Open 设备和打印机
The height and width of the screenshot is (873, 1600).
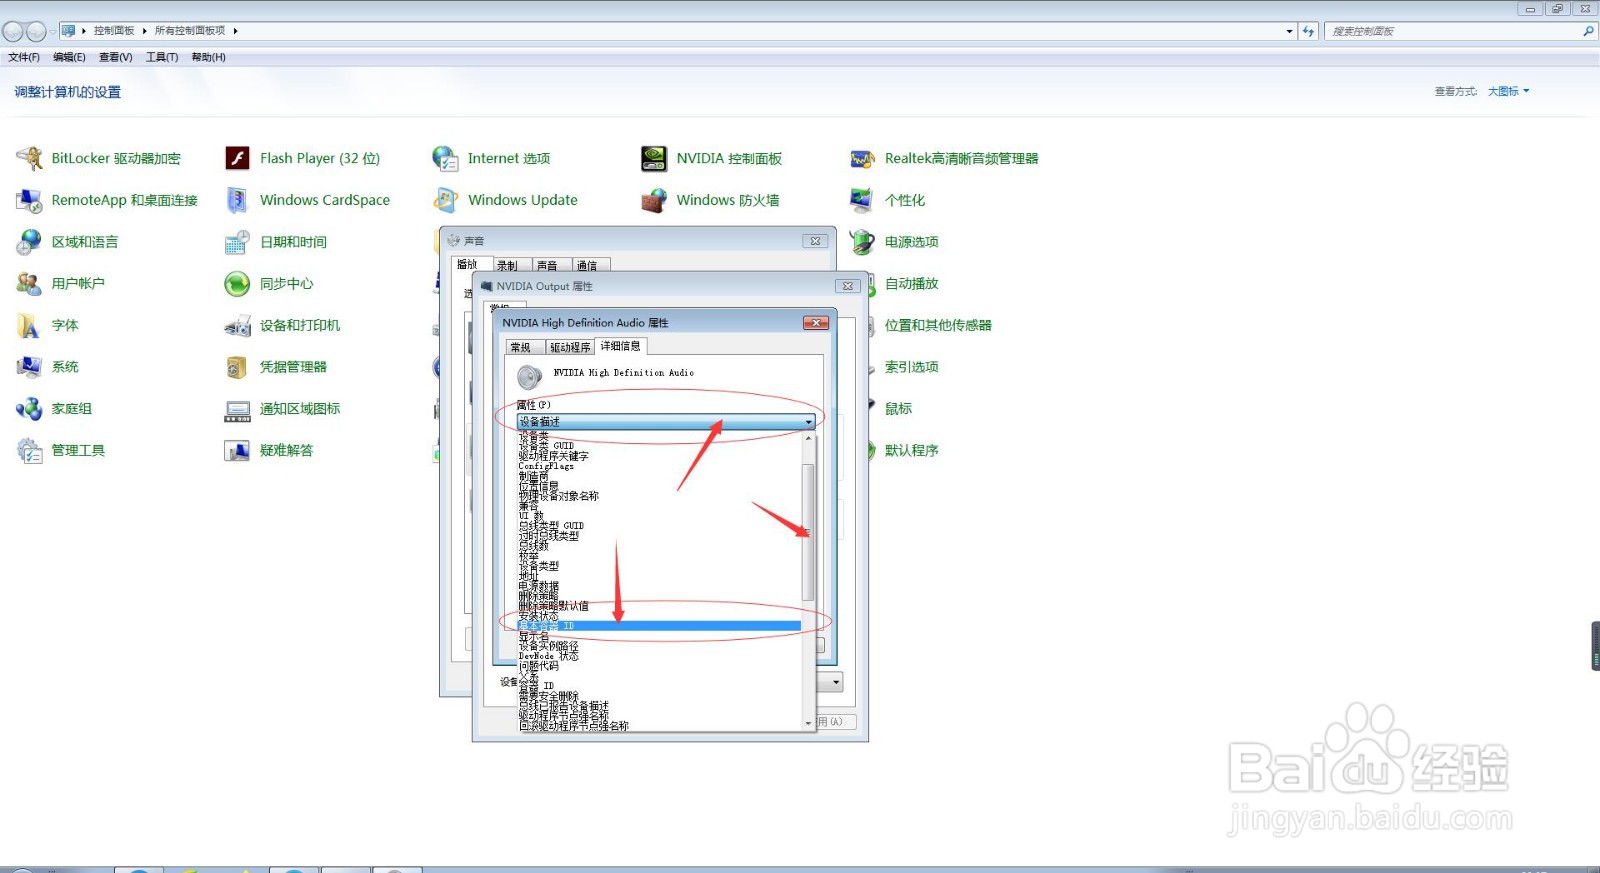(x=282, y=326)
